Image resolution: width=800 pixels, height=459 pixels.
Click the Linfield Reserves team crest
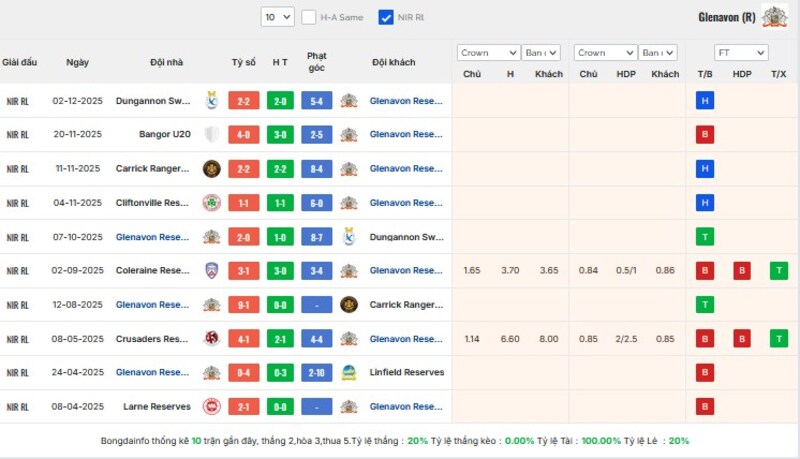pyautogui.click(x=348, y=373)
